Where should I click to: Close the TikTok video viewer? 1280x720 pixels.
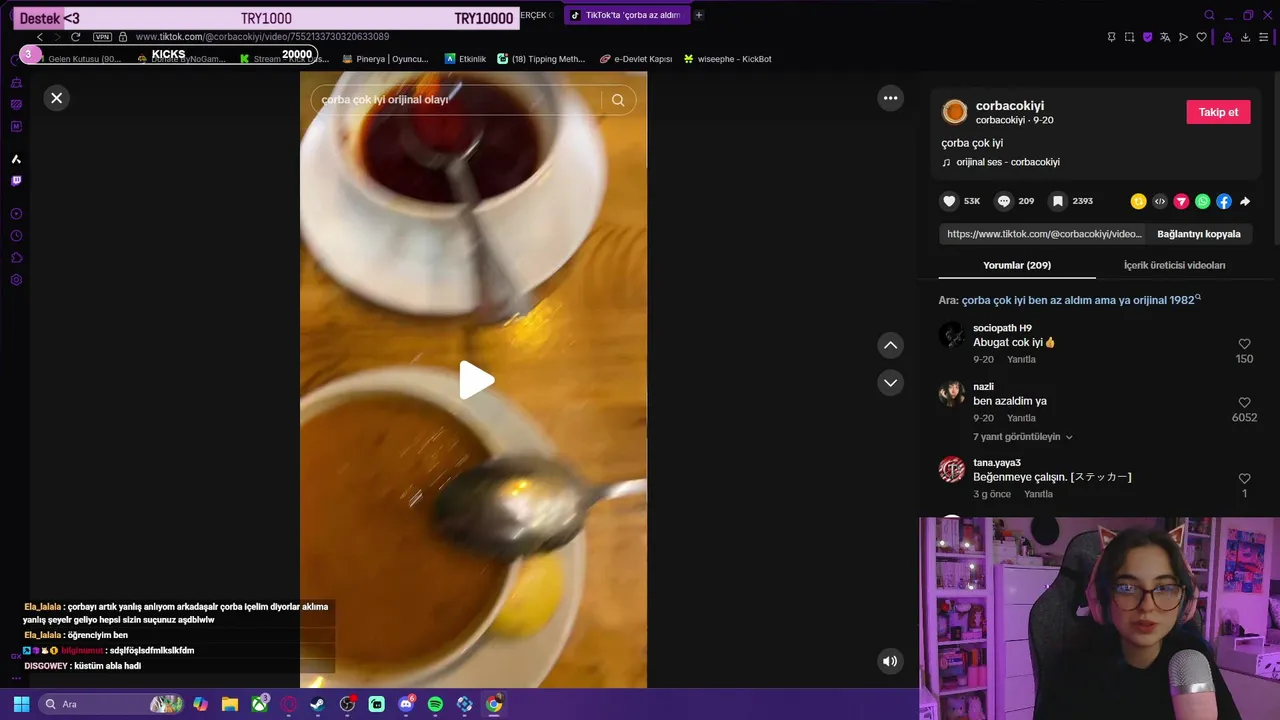(x=57, y=98)
